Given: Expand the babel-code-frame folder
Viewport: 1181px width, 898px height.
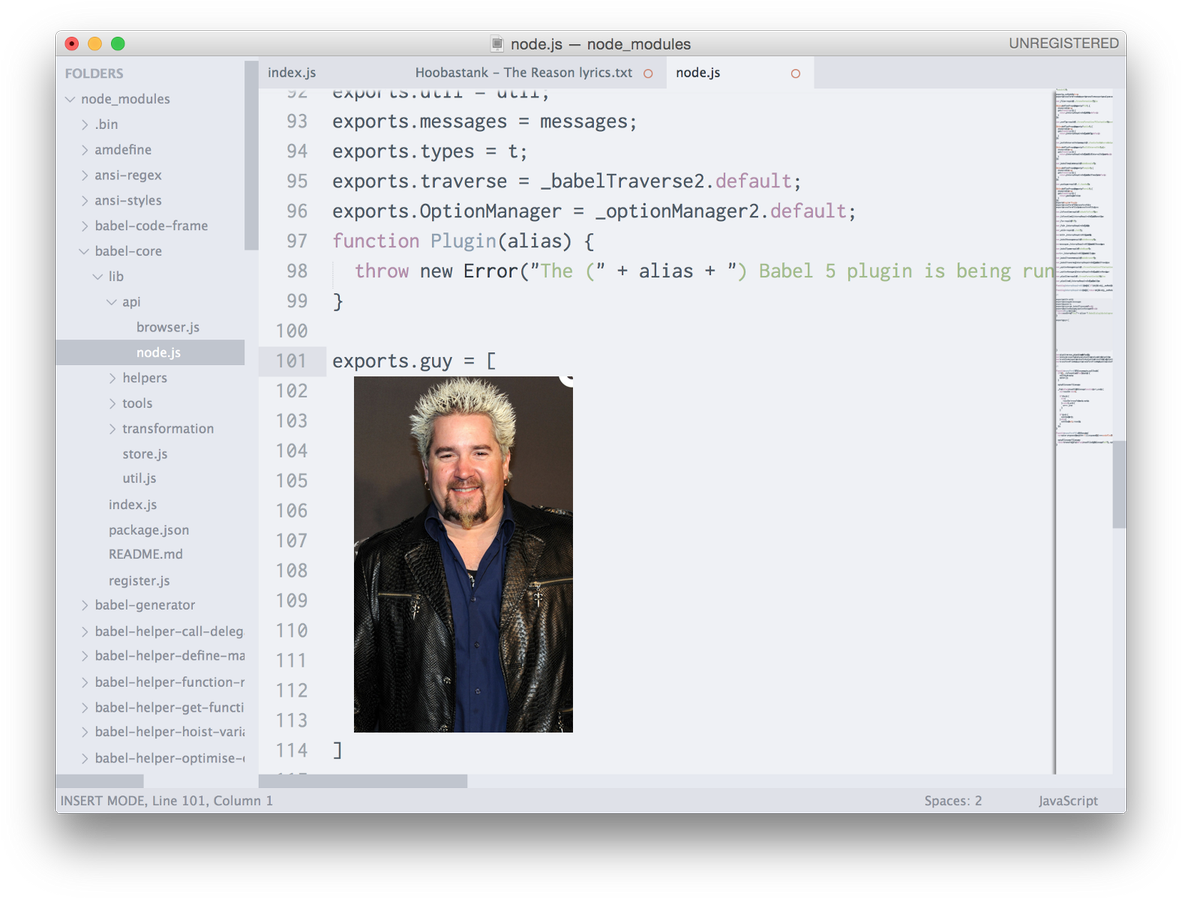Looking at the screenshot, I should (x=84, y=226).
